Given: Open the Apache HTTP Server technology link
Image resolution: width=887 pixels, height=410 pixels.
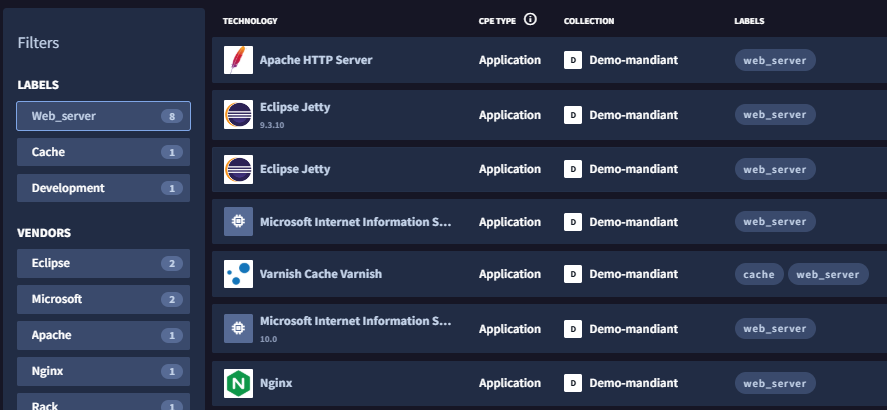Looking at the screenshot, I should (x=316, y=60).
